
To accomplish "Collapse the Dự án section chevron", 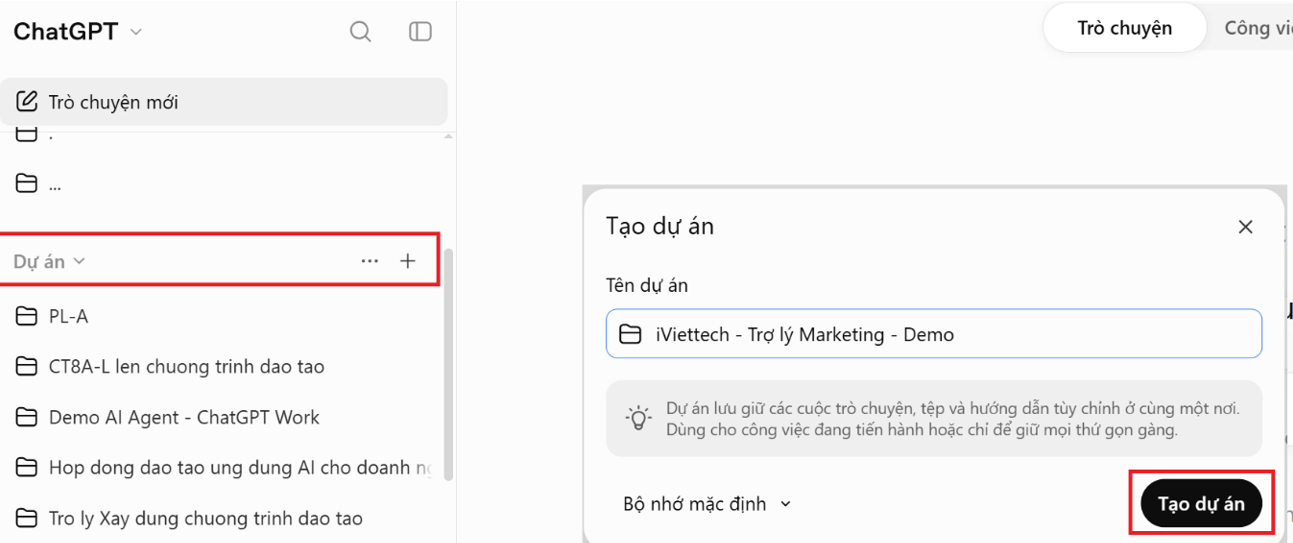I will click(x=79, y=261).
